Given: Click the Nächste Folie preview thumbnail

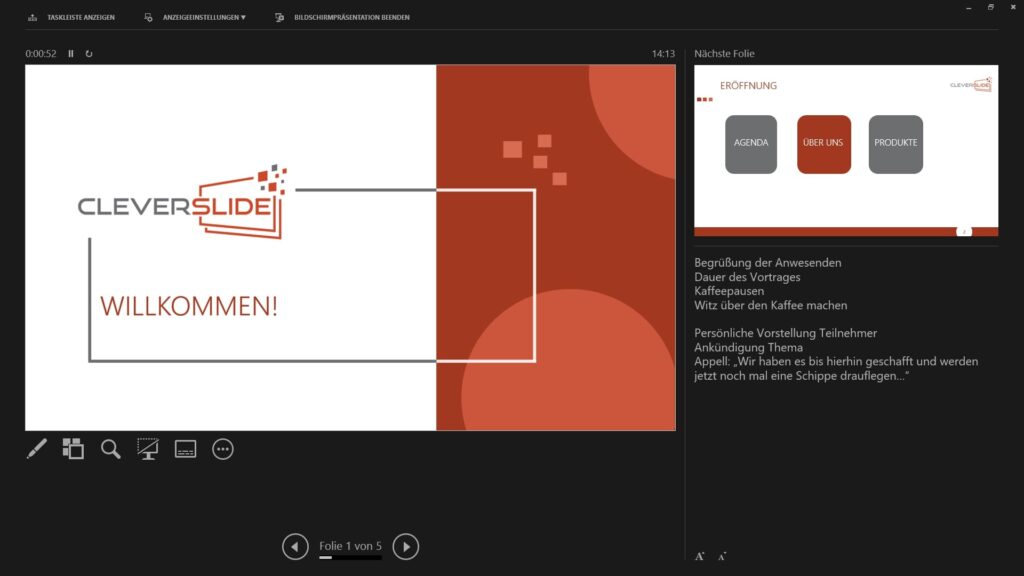Looking at the screenshot, I should (846, 150).
